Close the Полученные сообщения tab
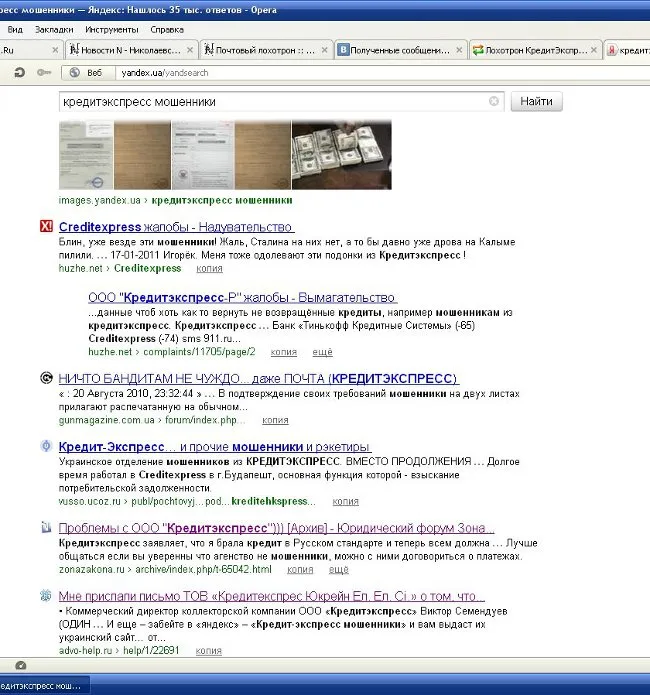Screen dimensions: 650x695 (459, 50)
